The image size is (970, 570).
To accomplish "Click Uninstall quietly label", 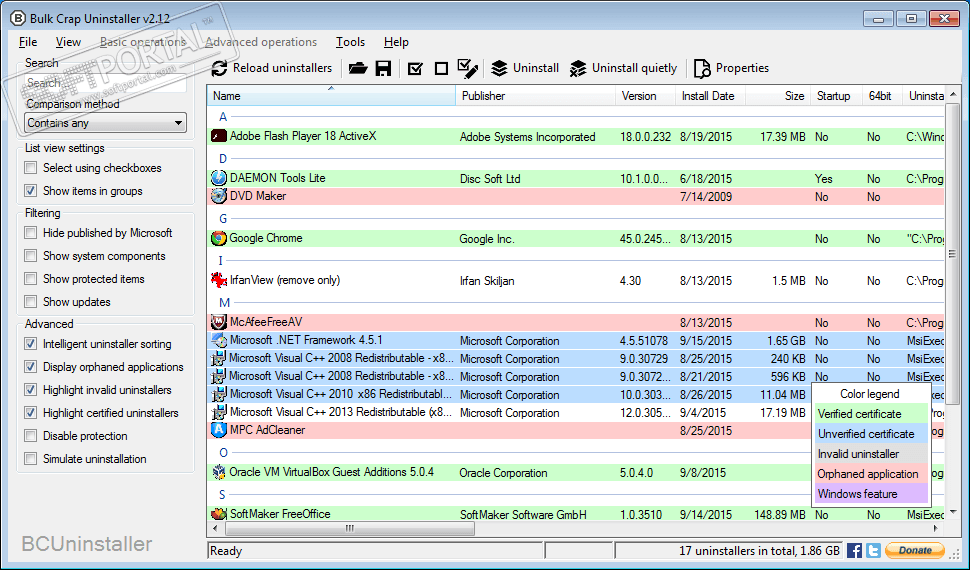I will 634,68.
